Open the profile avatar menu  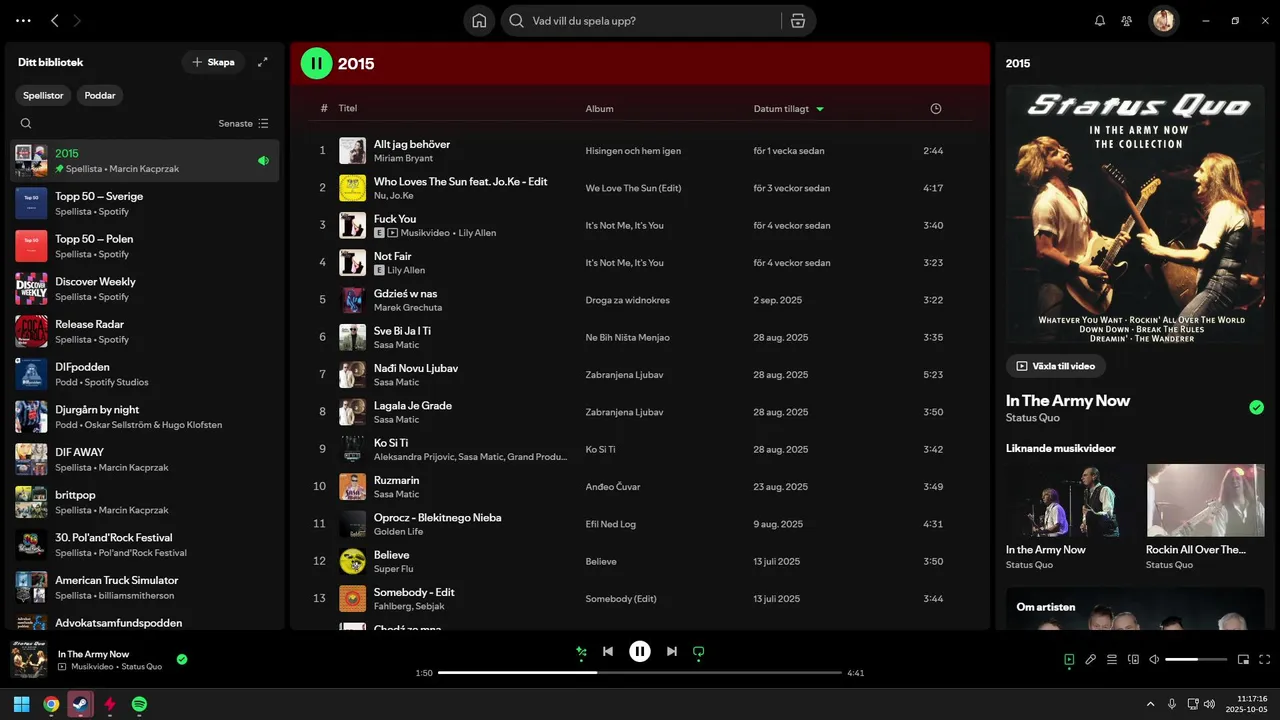[1164, 20]
